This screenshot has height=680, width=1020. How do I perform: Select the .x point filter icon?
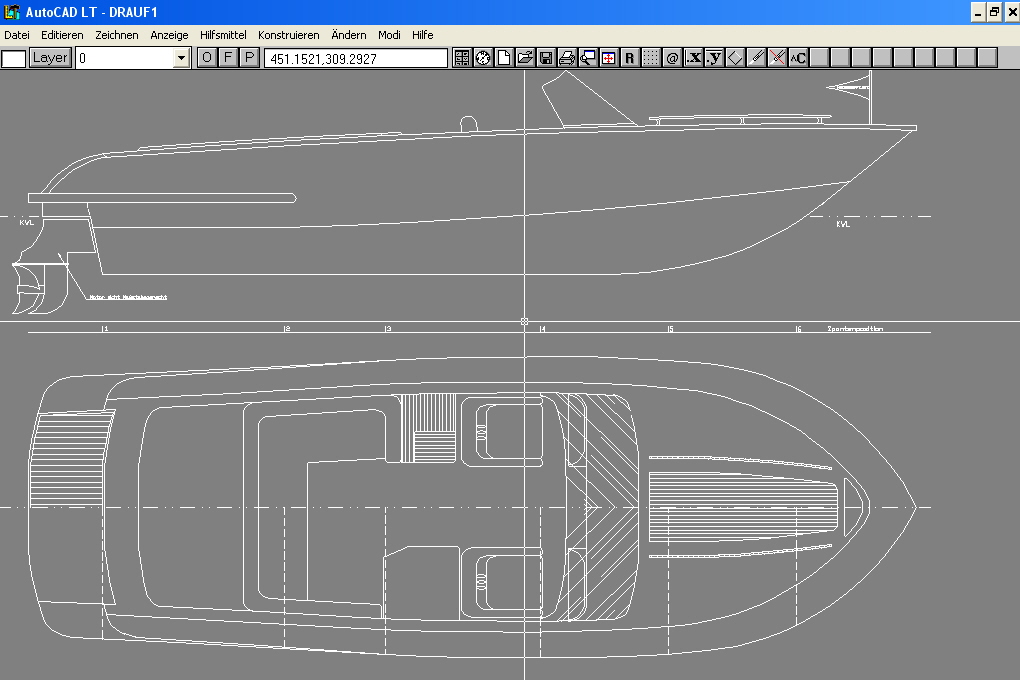693,58
